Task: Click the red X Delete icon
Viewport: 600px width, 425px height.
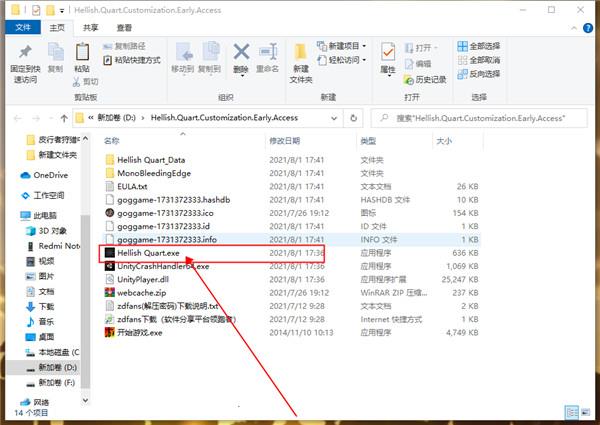Action: pos(241,52)
